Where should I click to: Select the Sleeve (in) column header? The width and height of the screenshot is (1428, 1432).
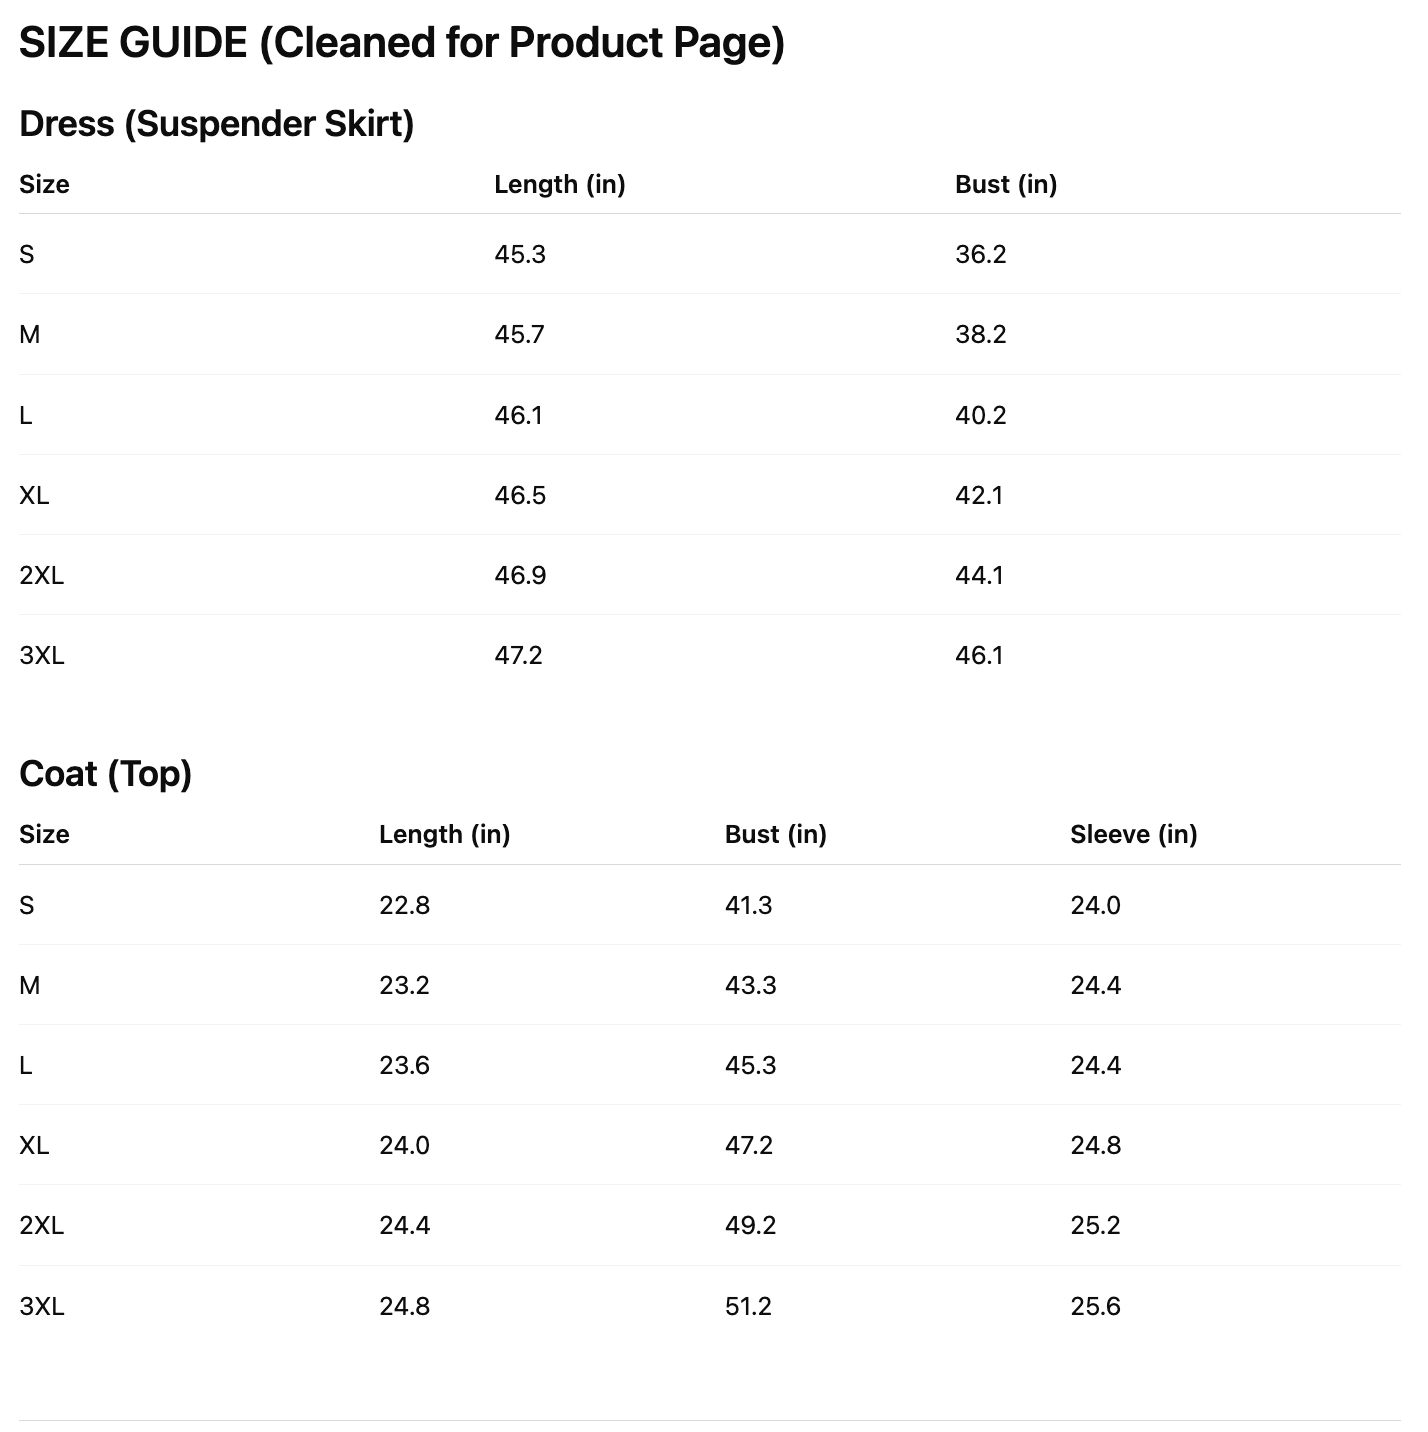click(x=1133, y=834)
